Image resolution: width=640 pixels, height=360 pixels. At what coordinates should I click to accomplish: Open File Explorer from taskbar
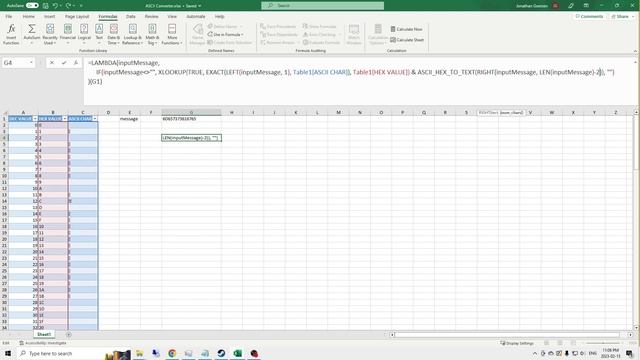(x=139, y=353)
